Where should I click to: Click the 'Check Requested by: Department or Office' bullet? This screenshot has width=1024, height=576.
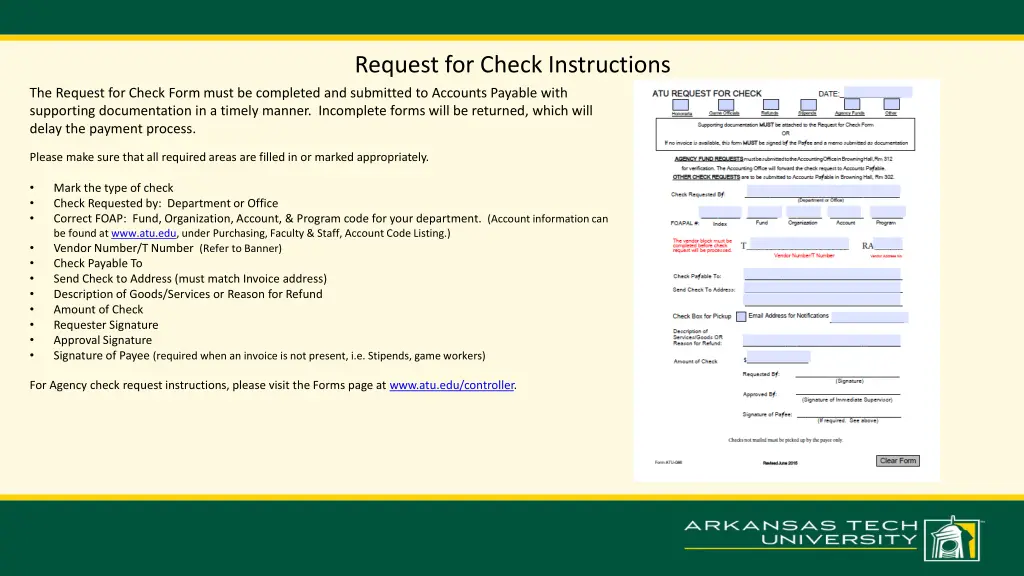tap(166, 203)
